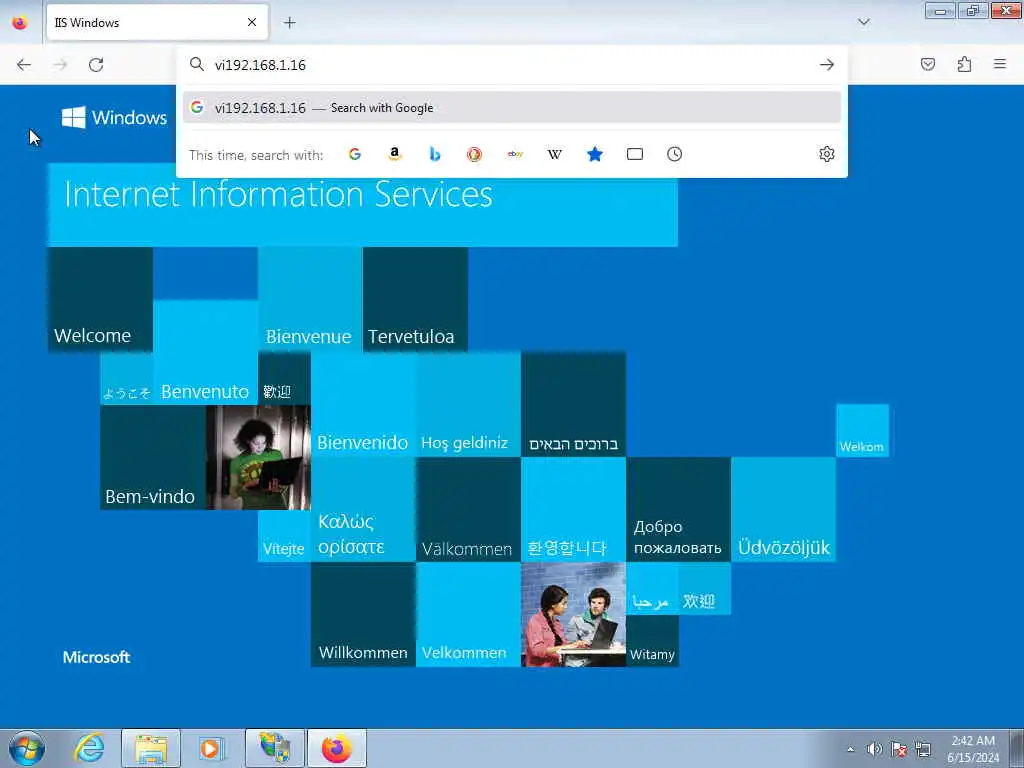The height and width of the screenshot is (768, 1024).
Task: Click the Welcome tile
Action: click(101, 299)
